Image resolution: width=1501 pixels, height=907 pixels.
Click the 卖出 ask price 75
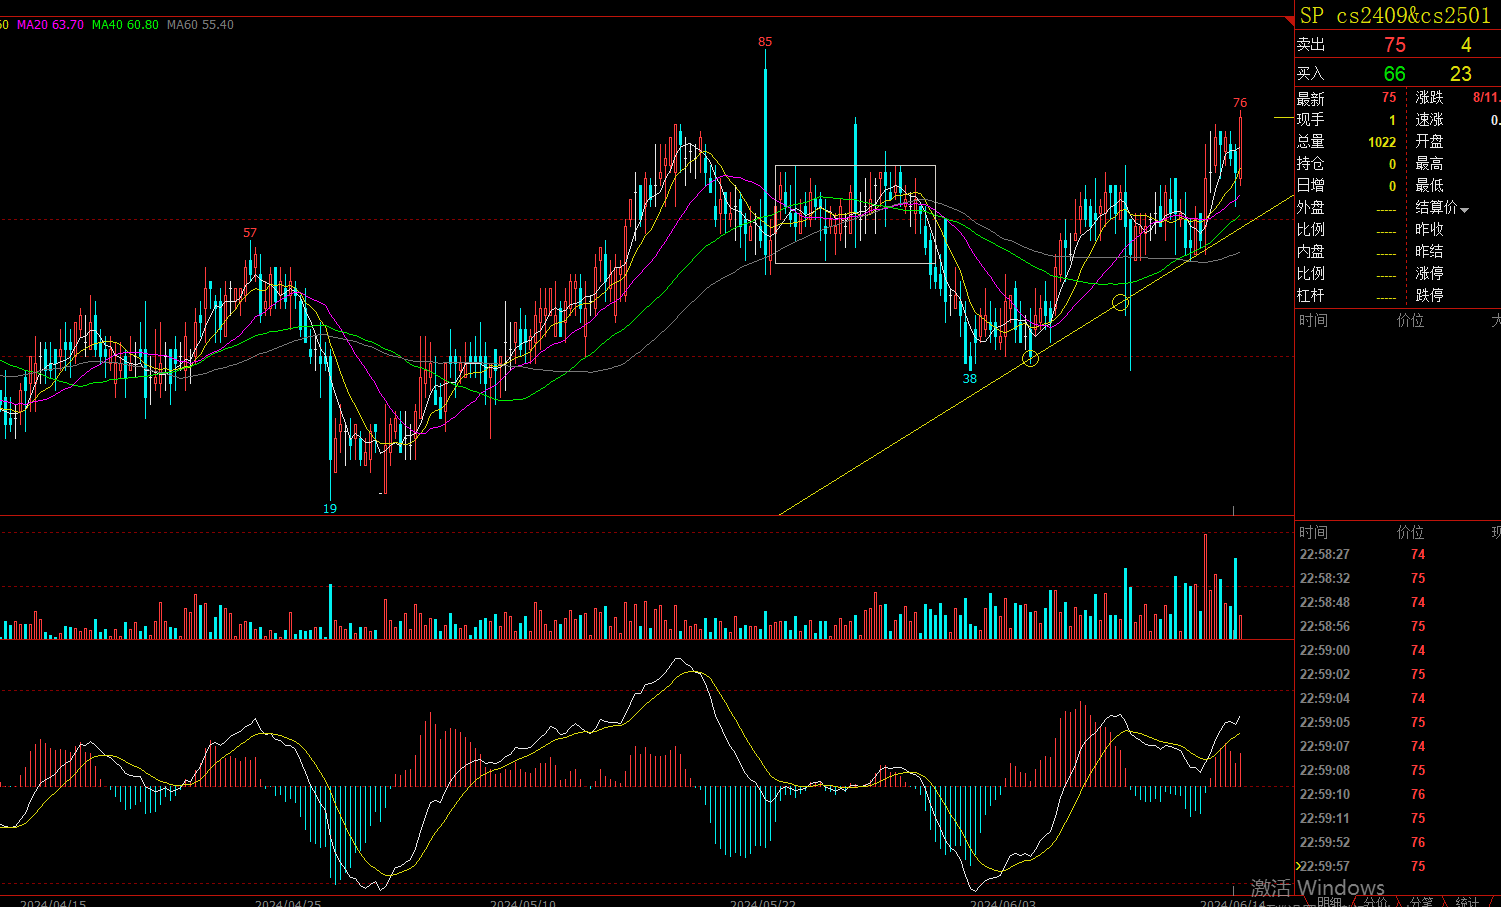(1394, 45)
